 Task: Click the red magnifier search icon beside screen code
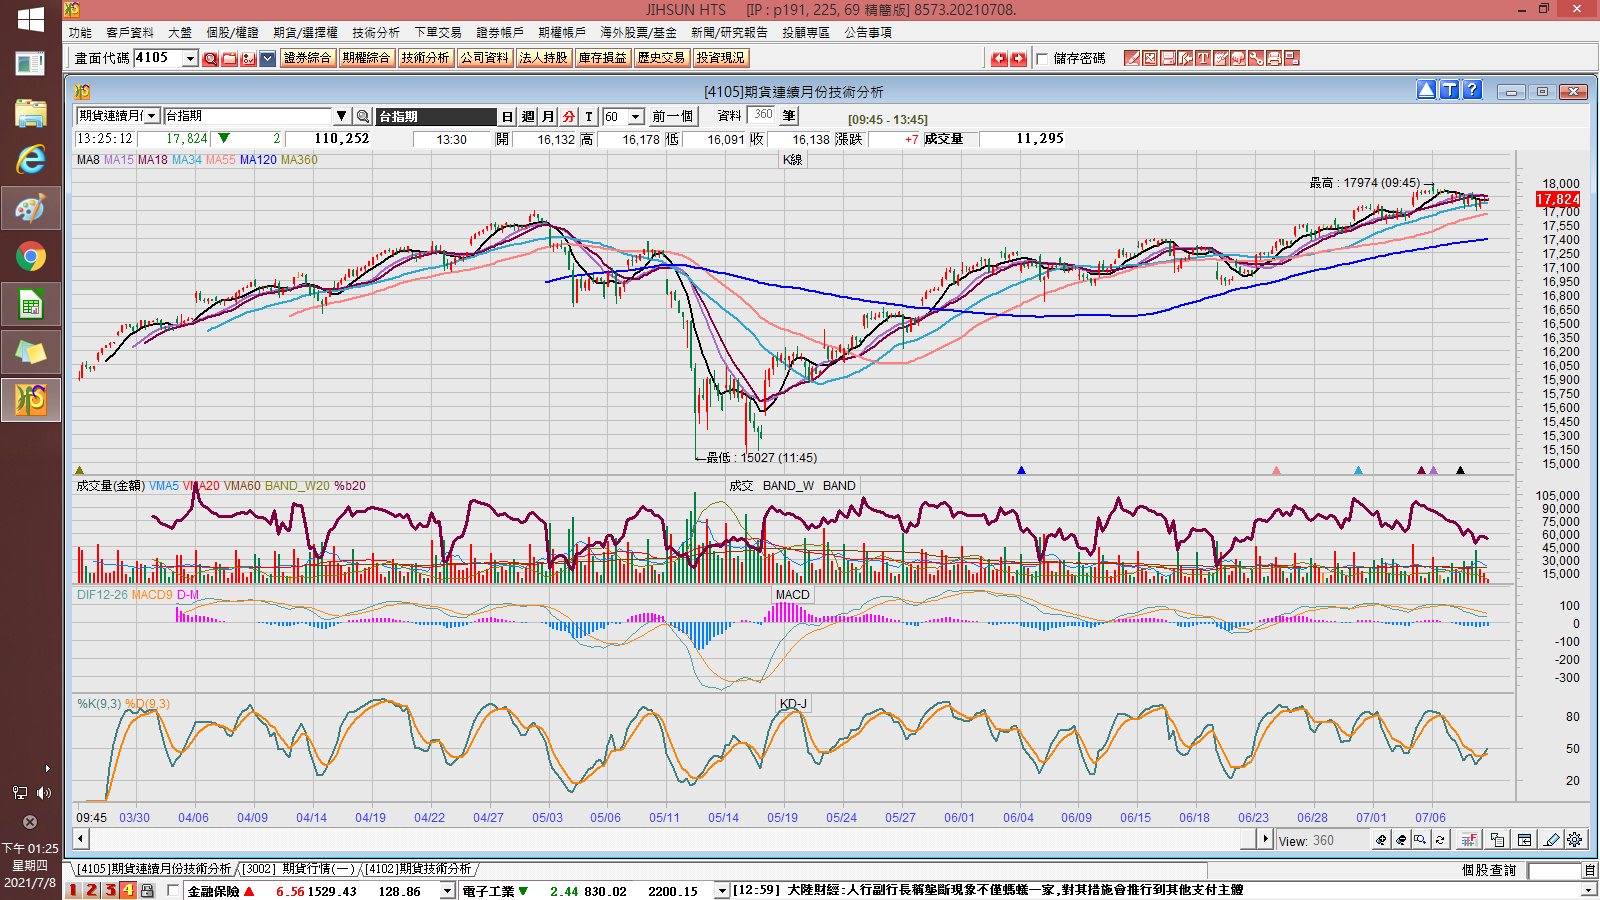click(x=210, y=59)
